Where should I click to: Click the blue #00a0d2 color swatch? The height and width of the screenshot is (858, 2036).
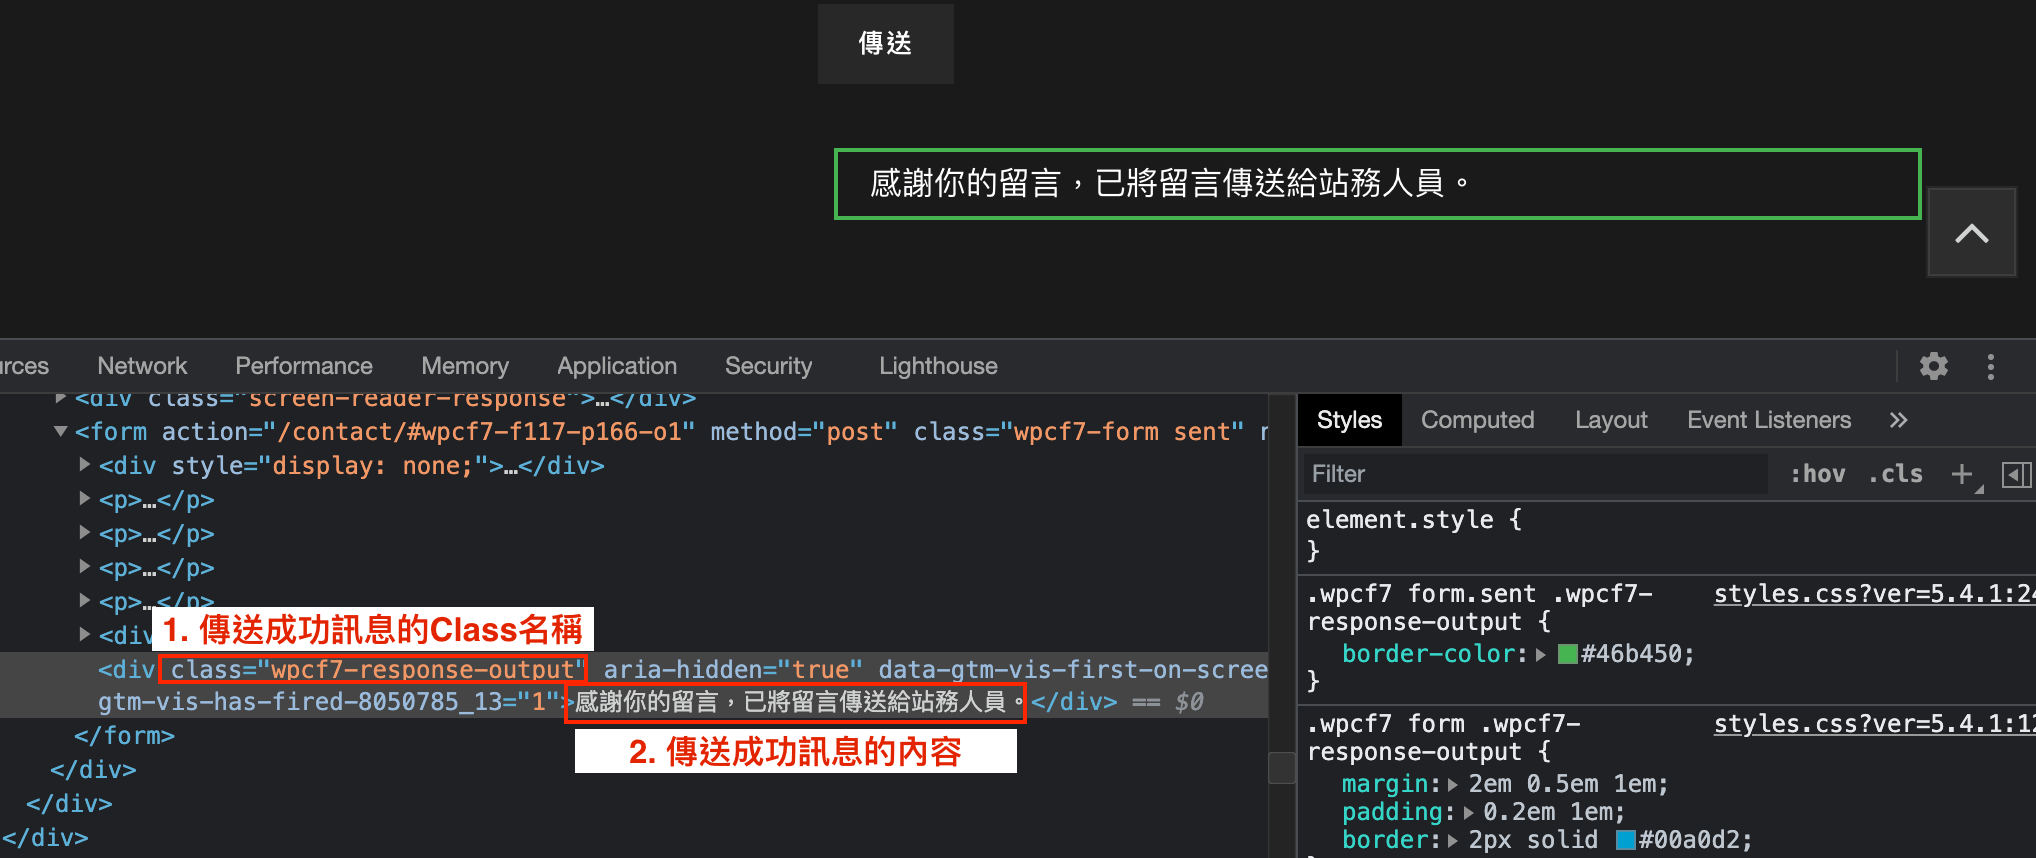(1626, 840)
